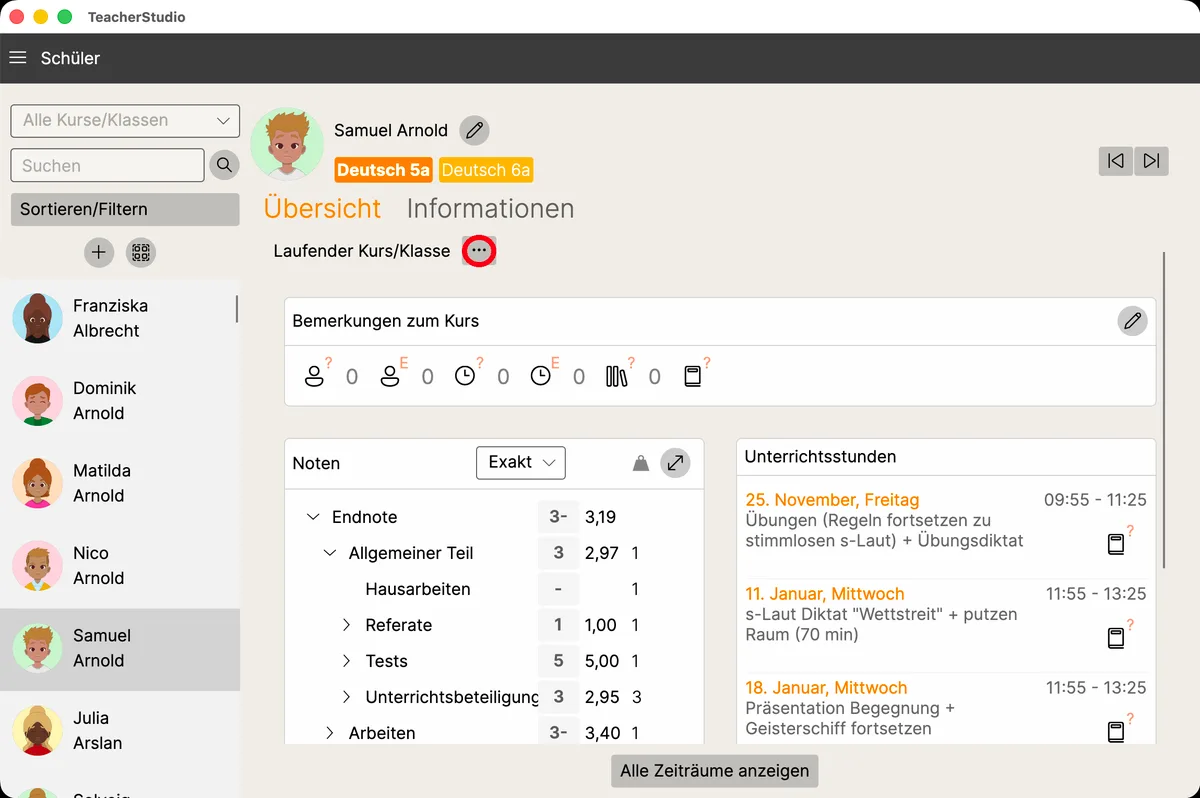Click the Sortieren/Filtern button
The width and height of the screenshot is (1200, 798).
pos(125,209)
